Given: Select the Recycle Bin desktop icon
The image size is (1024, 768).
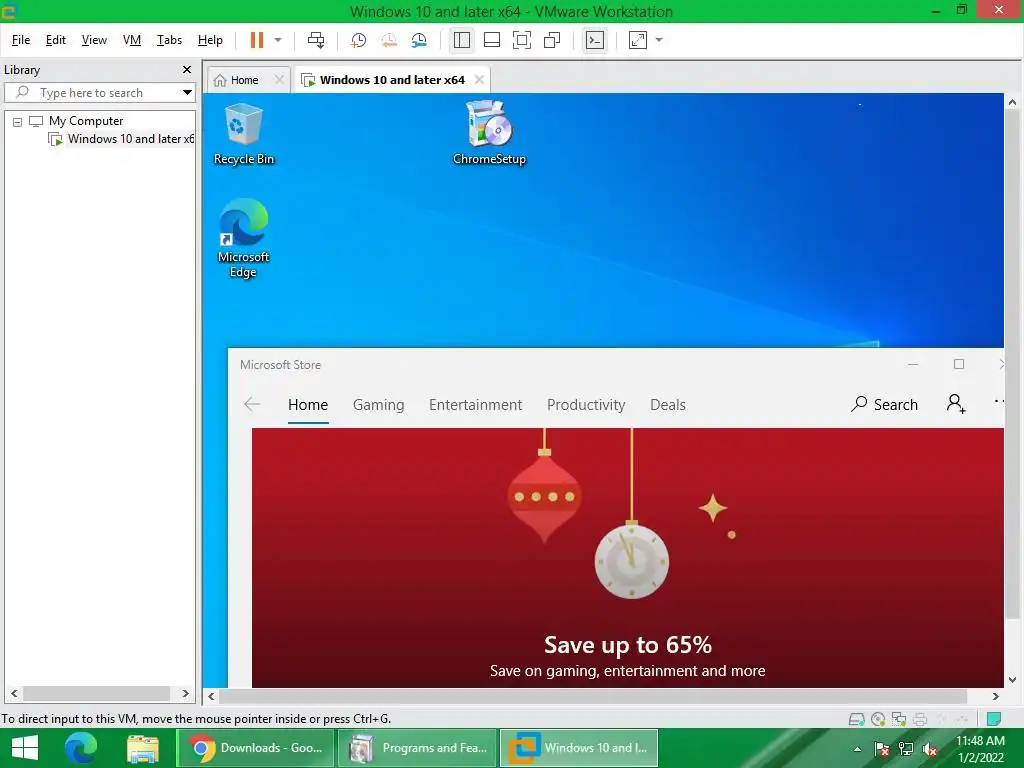Looking at the screenshot, I should tap(244, 134).
